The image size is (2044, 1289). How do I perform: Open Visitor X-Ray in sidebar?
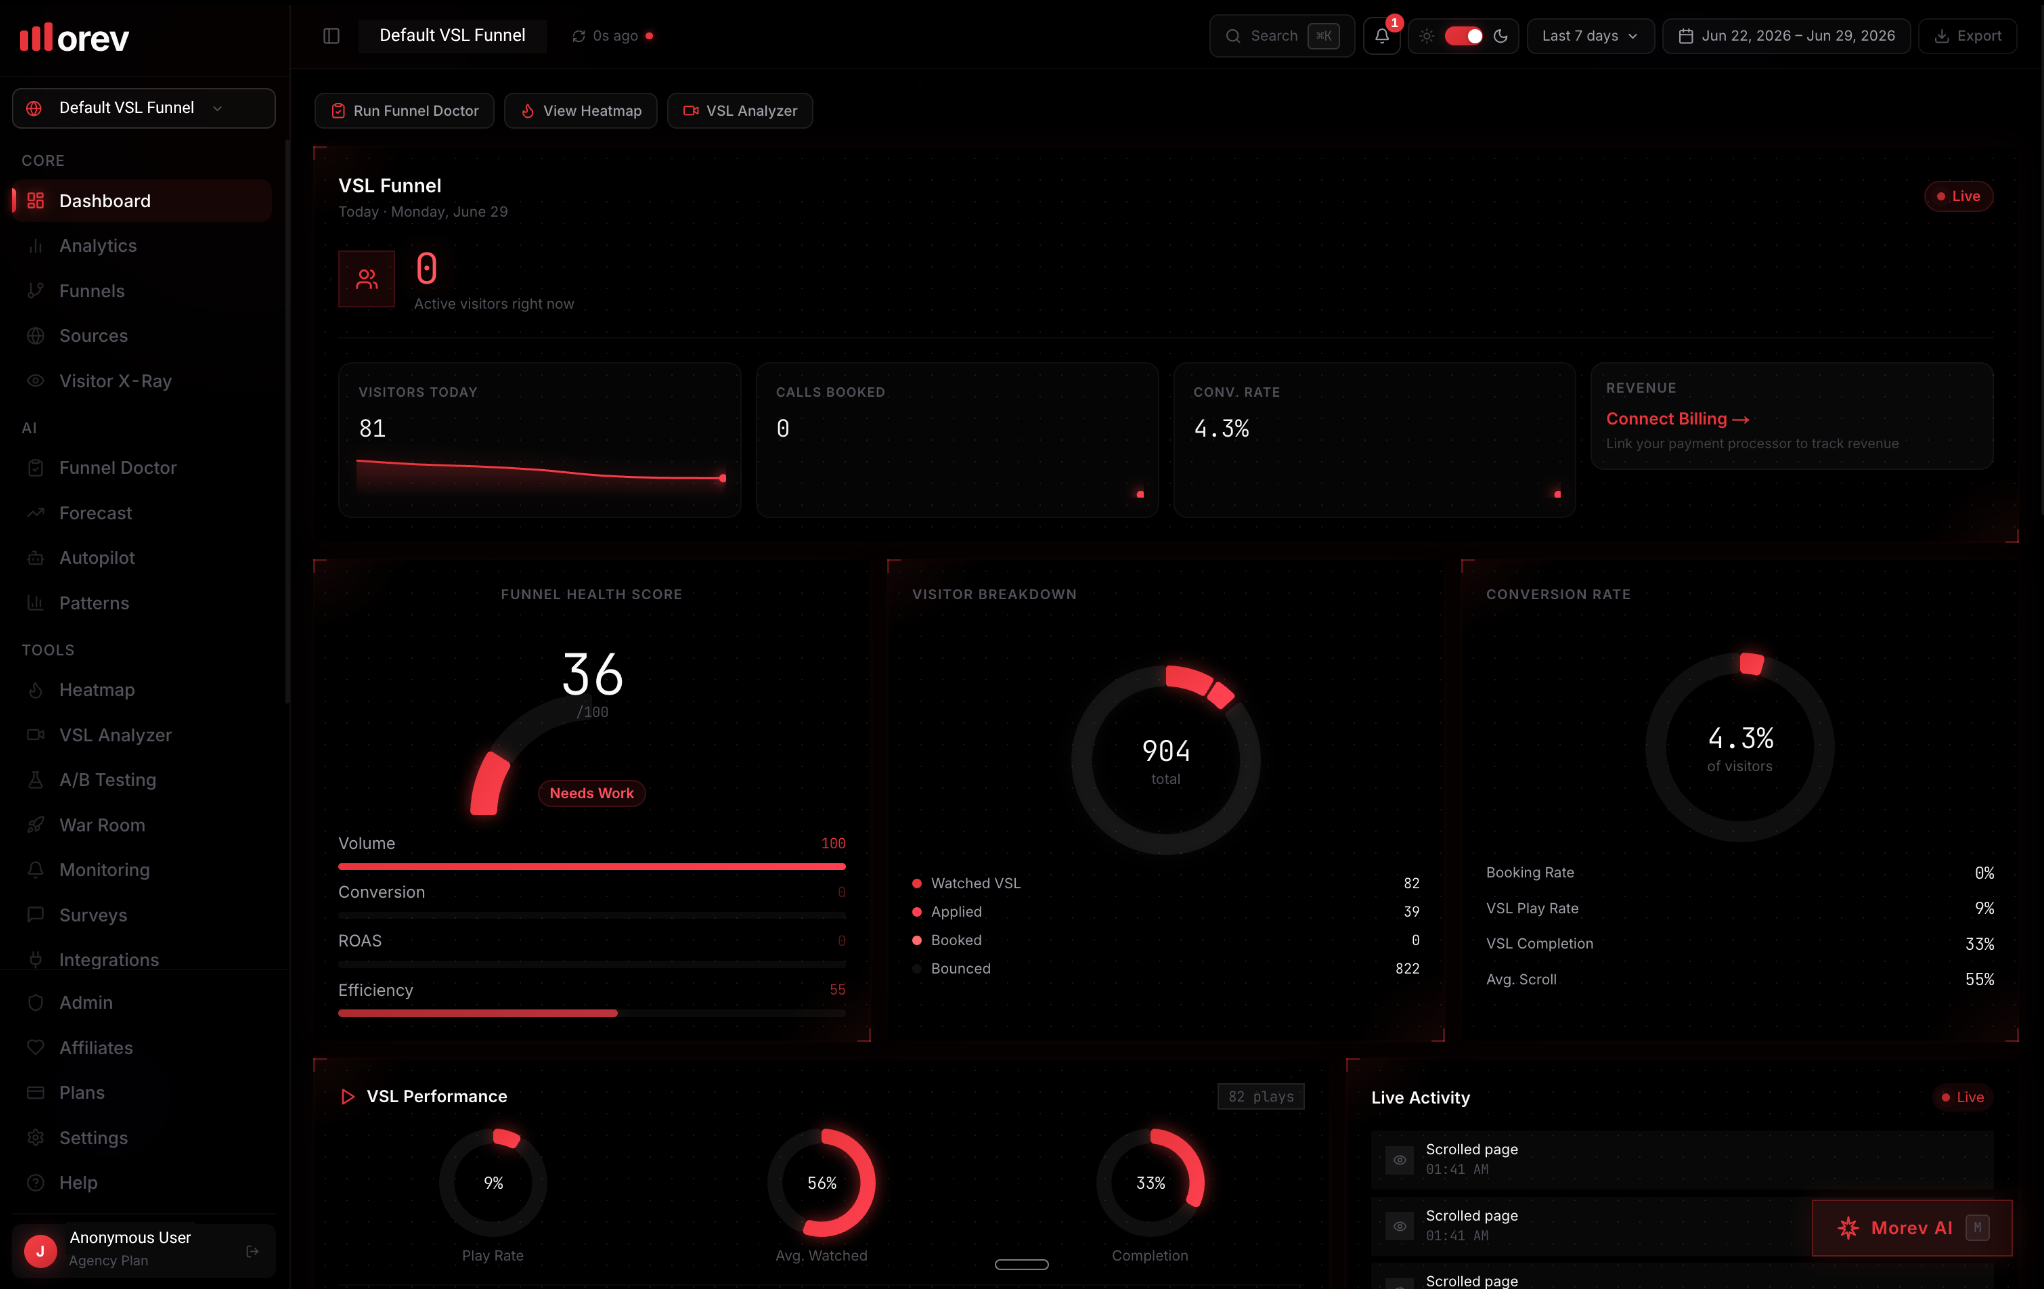pyautogui.click(x=142, y=381)
